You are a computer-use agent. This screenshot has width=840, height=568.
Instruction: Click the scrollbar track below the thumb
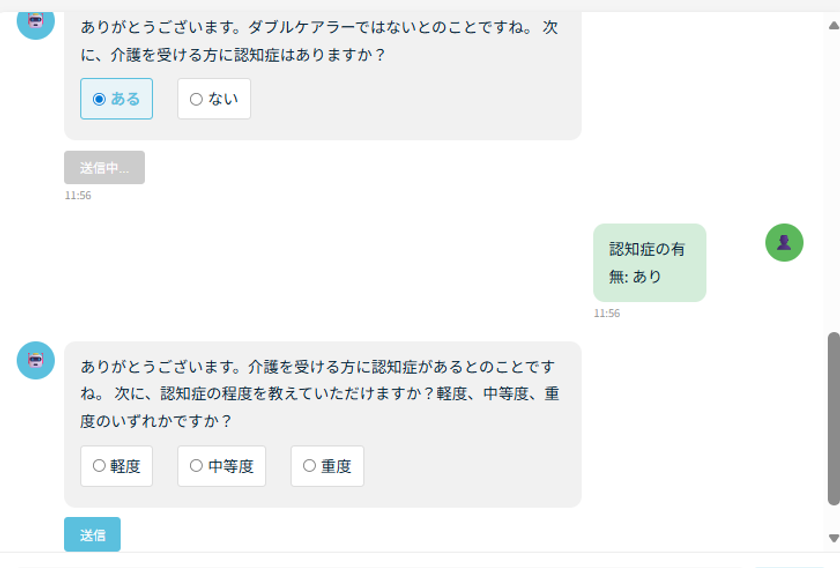tap(833, 518)
